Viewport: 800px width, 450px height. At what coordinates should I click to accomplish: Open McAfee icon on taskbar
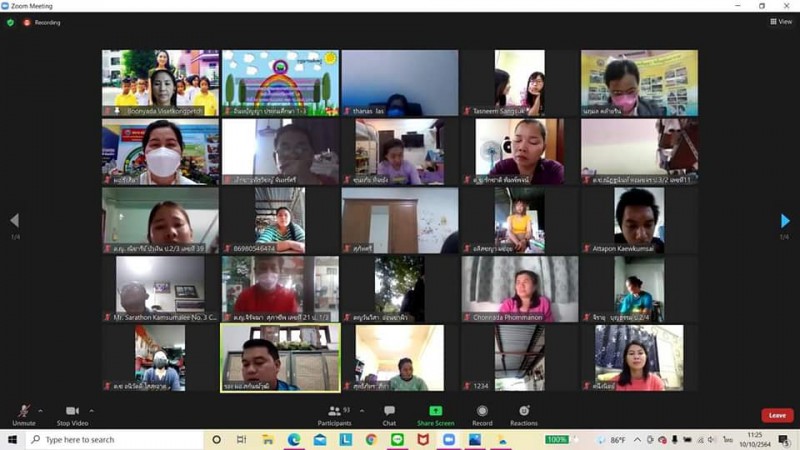(x=423, y=439)
